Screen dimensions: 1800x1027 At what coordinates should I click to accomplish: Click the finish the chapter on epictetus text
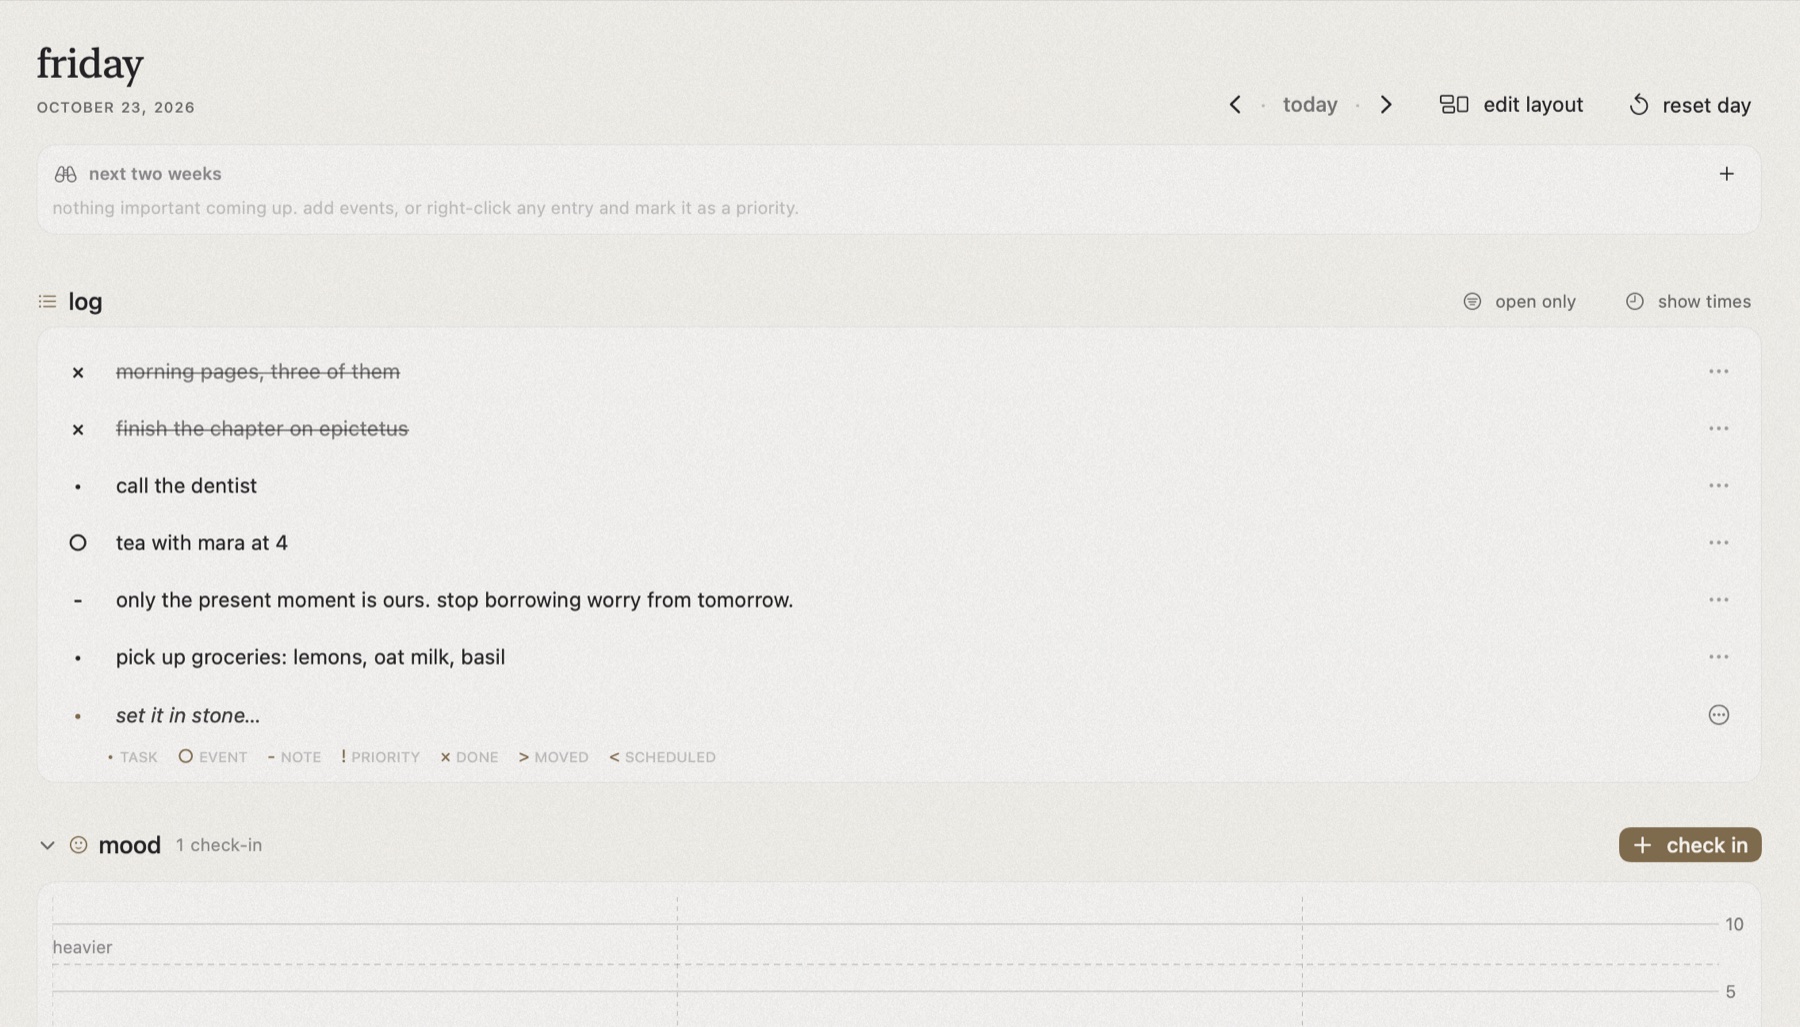pos(262,429)
